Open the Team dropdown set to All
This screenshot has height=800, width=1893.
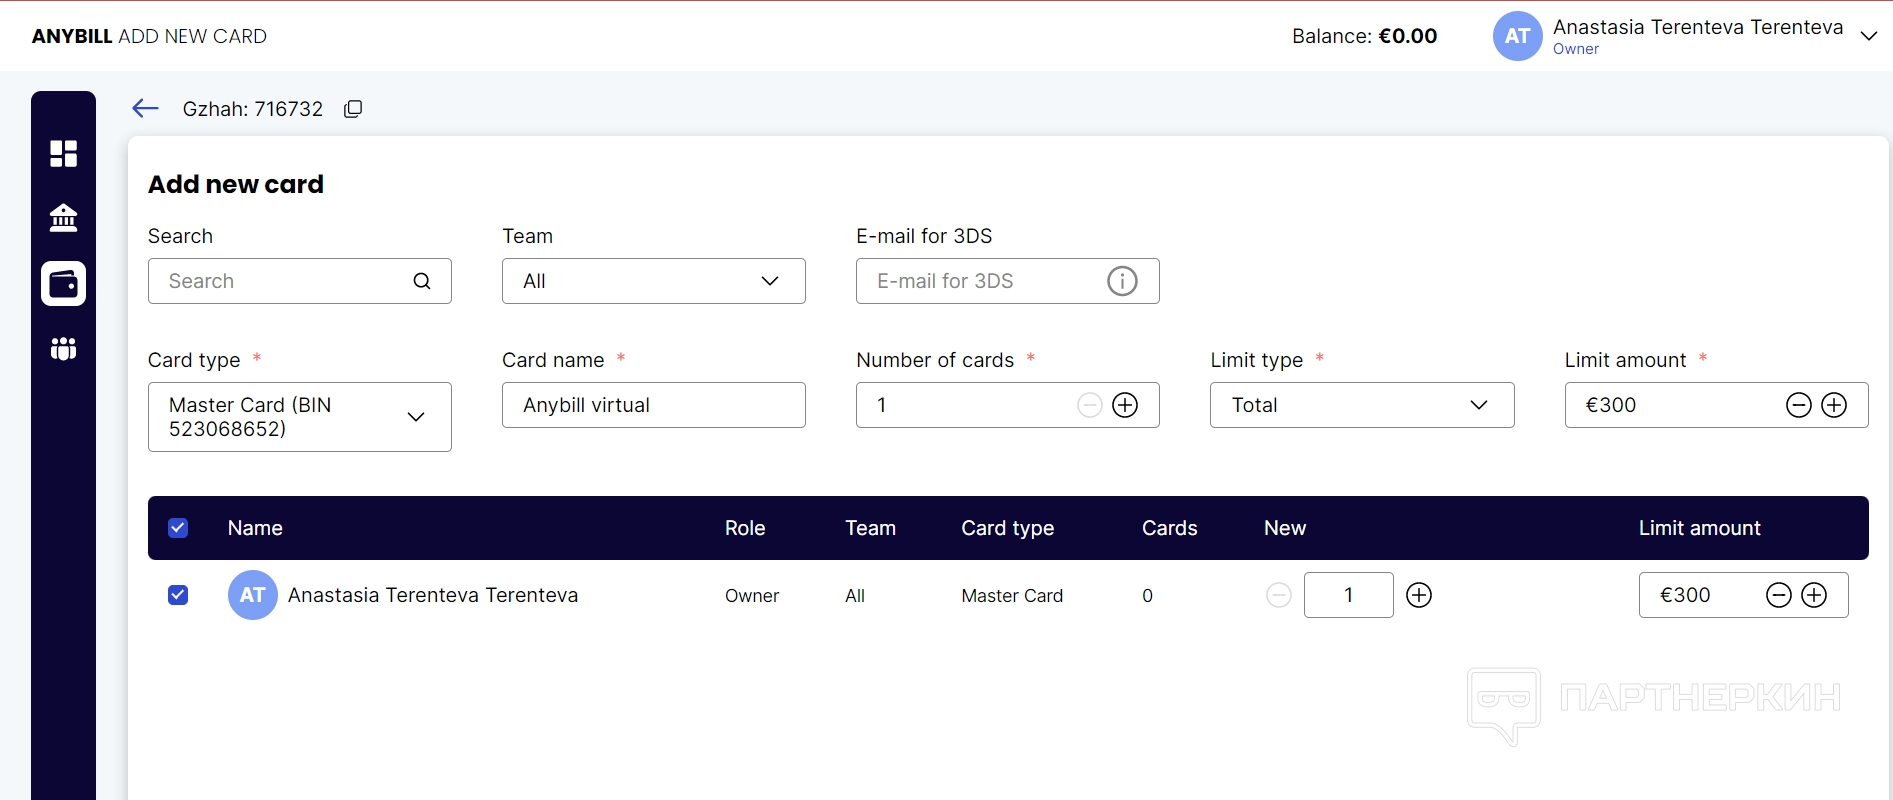pyautogui.click(x=653, y=281)
